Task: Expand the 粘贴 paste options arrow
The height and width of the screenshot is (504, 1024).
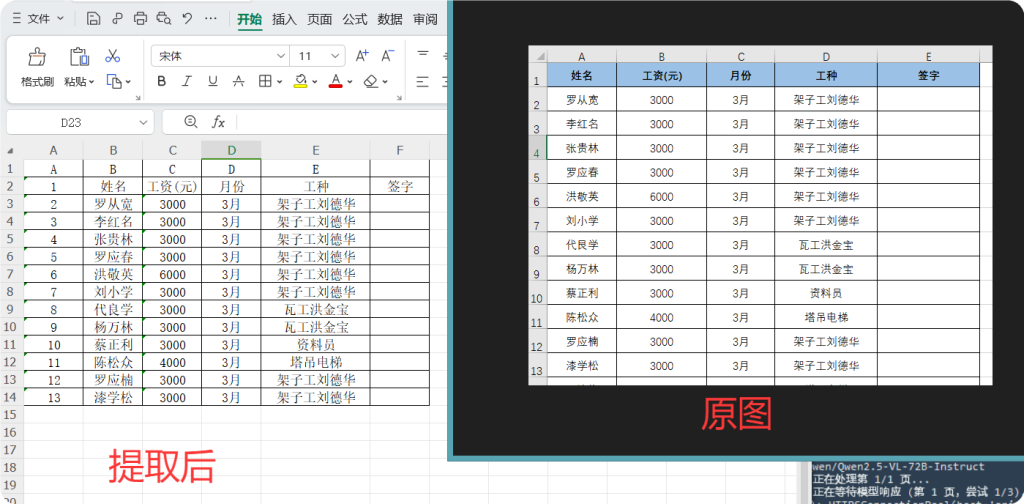Action: click(x=91, y=82)
